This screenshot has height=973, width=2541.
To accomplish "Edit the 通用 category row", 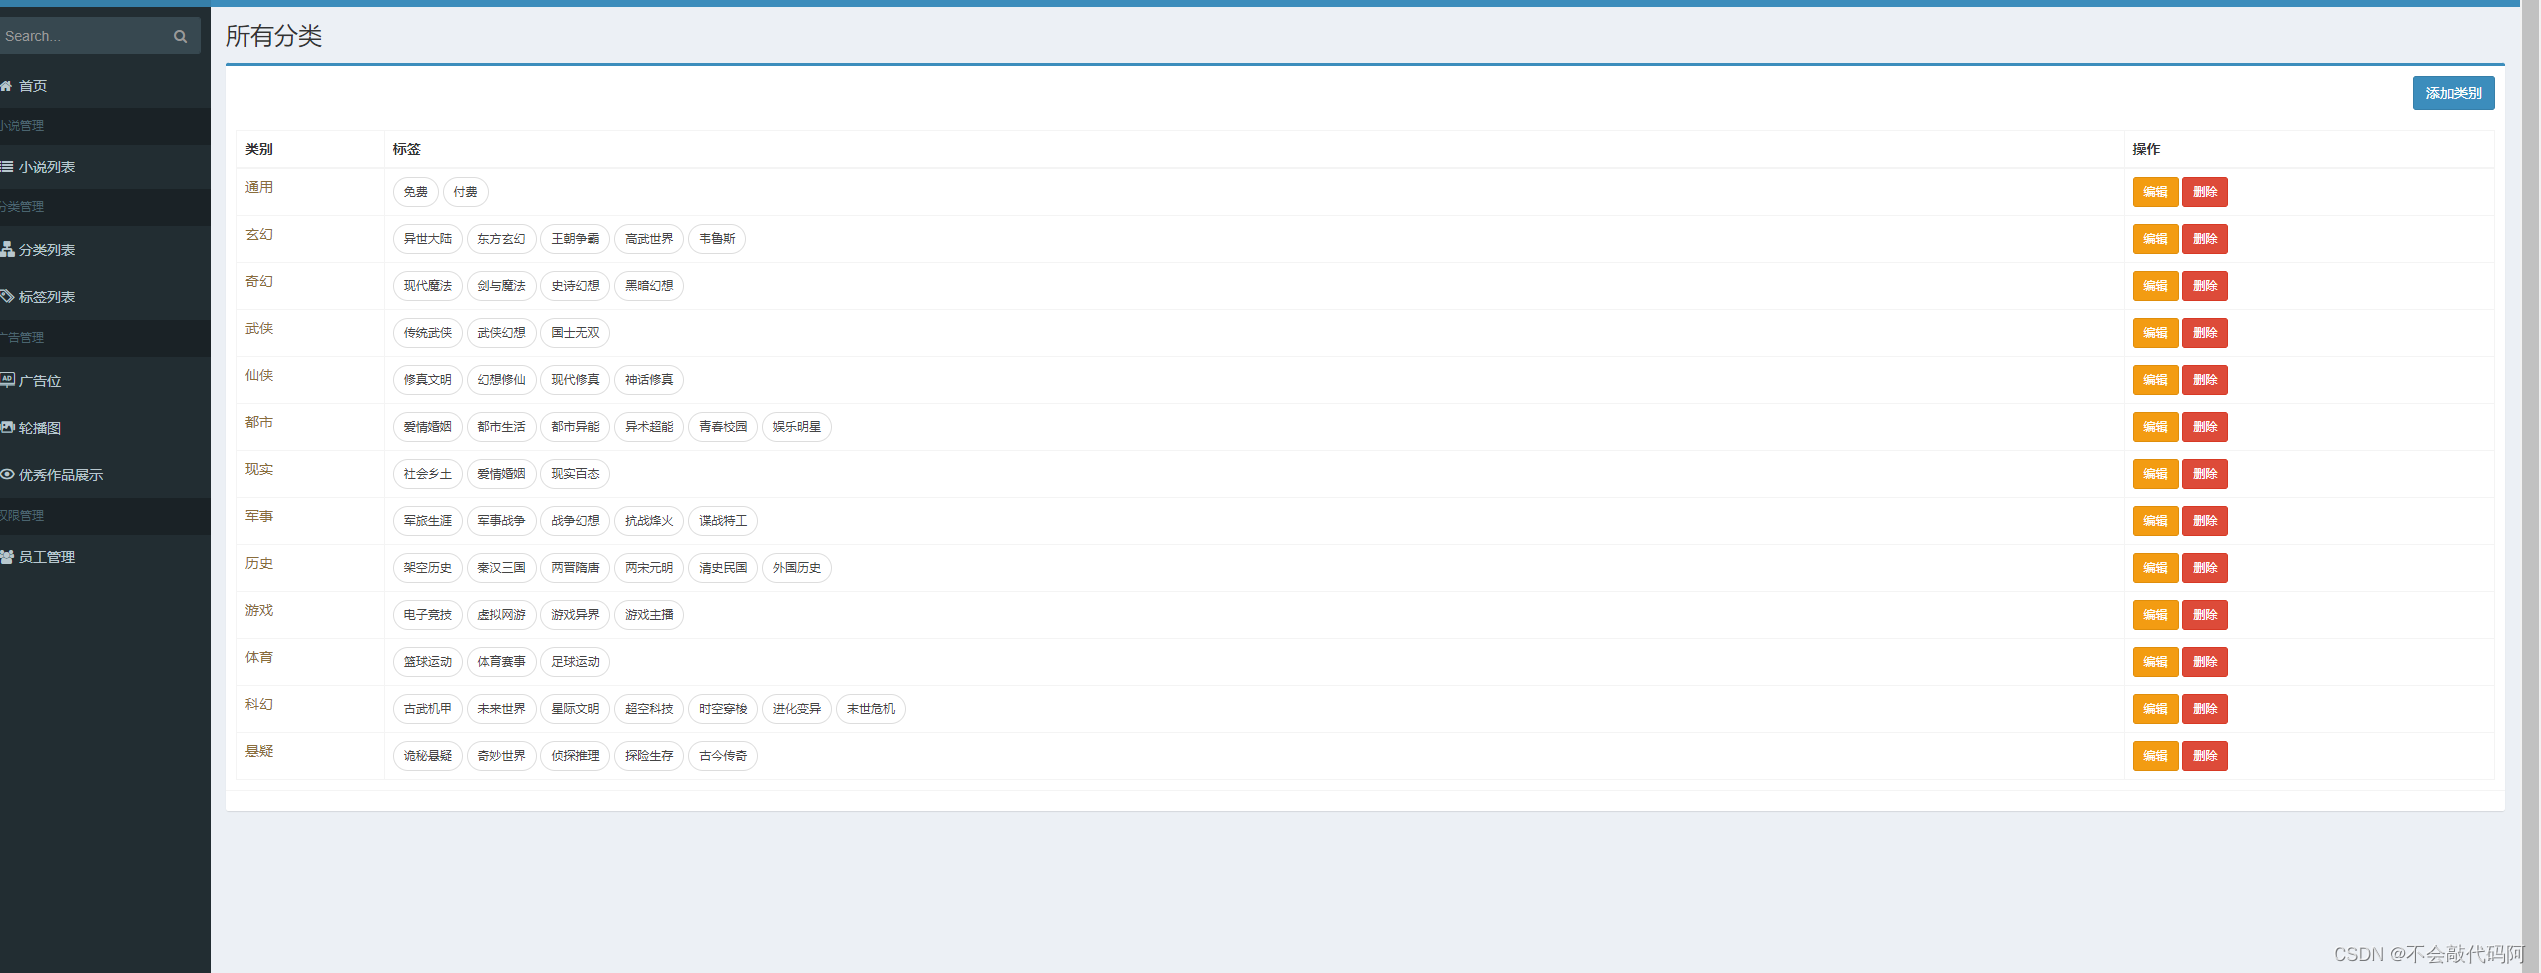I will tap(2155, 192).
